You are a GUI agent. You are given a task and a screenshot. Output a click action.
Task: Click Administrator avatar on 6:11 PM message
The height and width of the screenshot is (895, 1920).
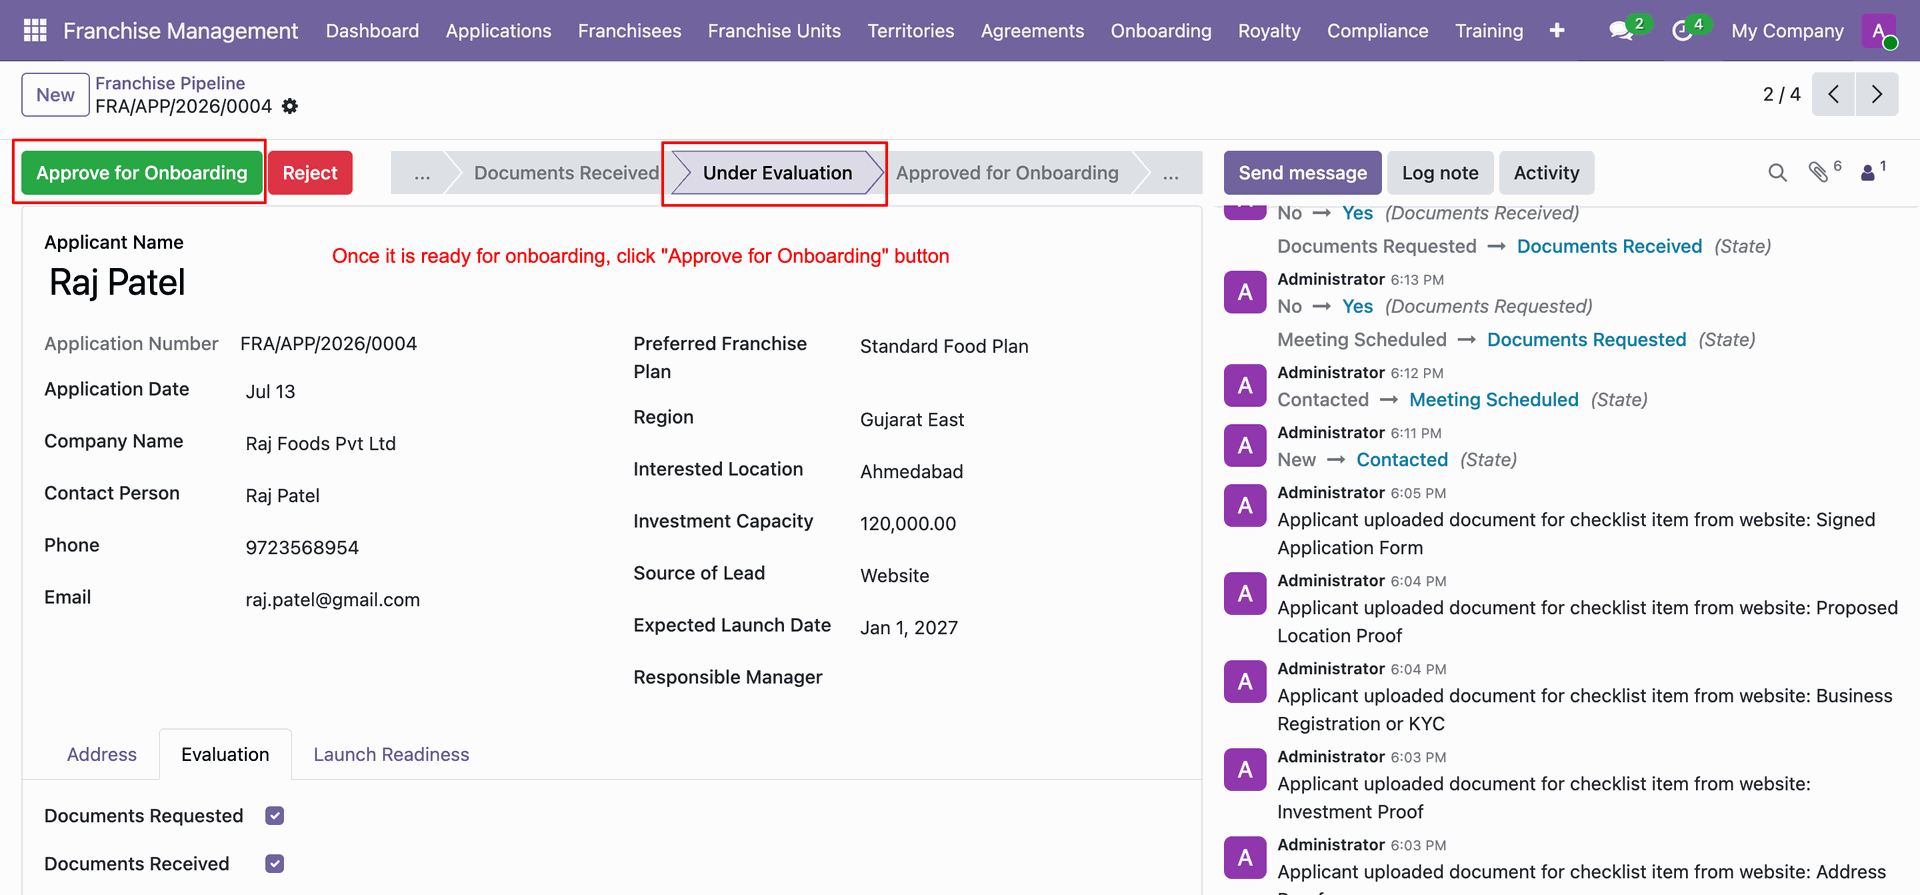[1245, 446]
